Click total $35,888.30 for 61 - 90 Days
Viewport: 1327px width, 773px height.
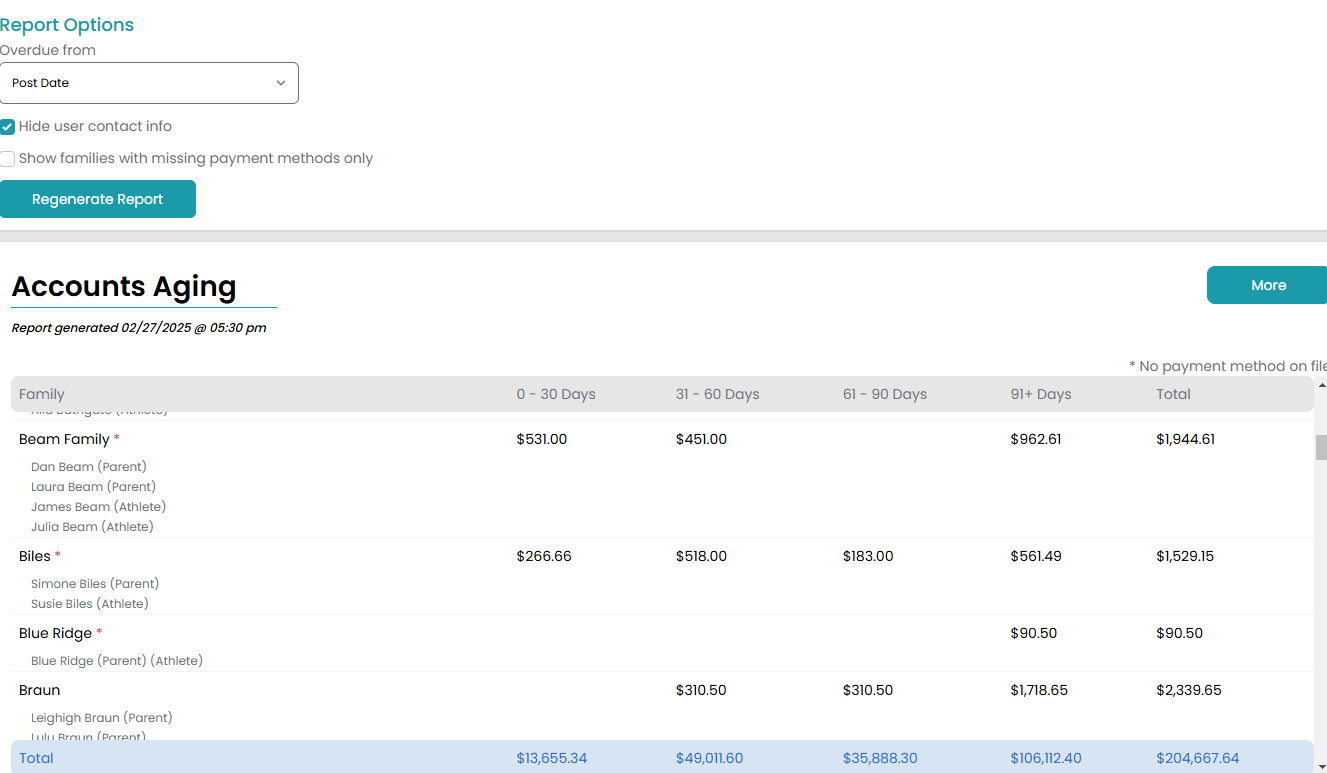(x=880, y=758)
